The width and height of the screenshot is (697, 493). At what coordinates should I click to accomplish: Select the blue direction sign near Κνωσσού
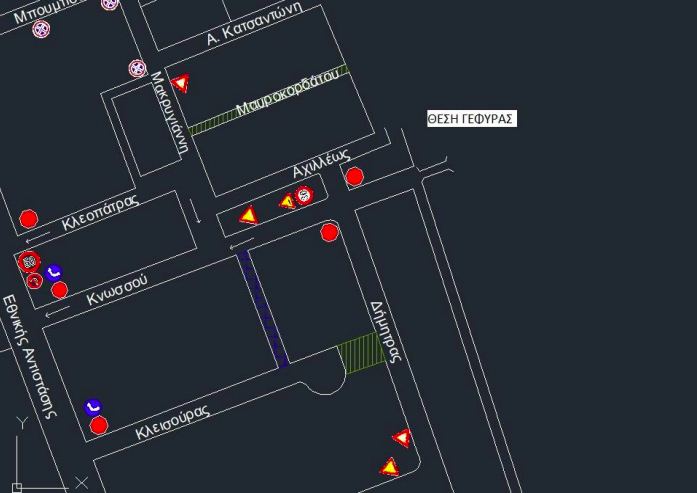tap(54, 271)
